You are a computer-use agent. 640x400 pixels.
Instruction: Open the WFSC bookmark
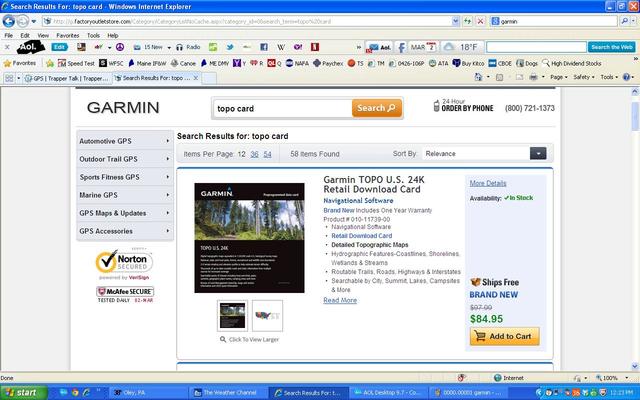click(111, 63)
